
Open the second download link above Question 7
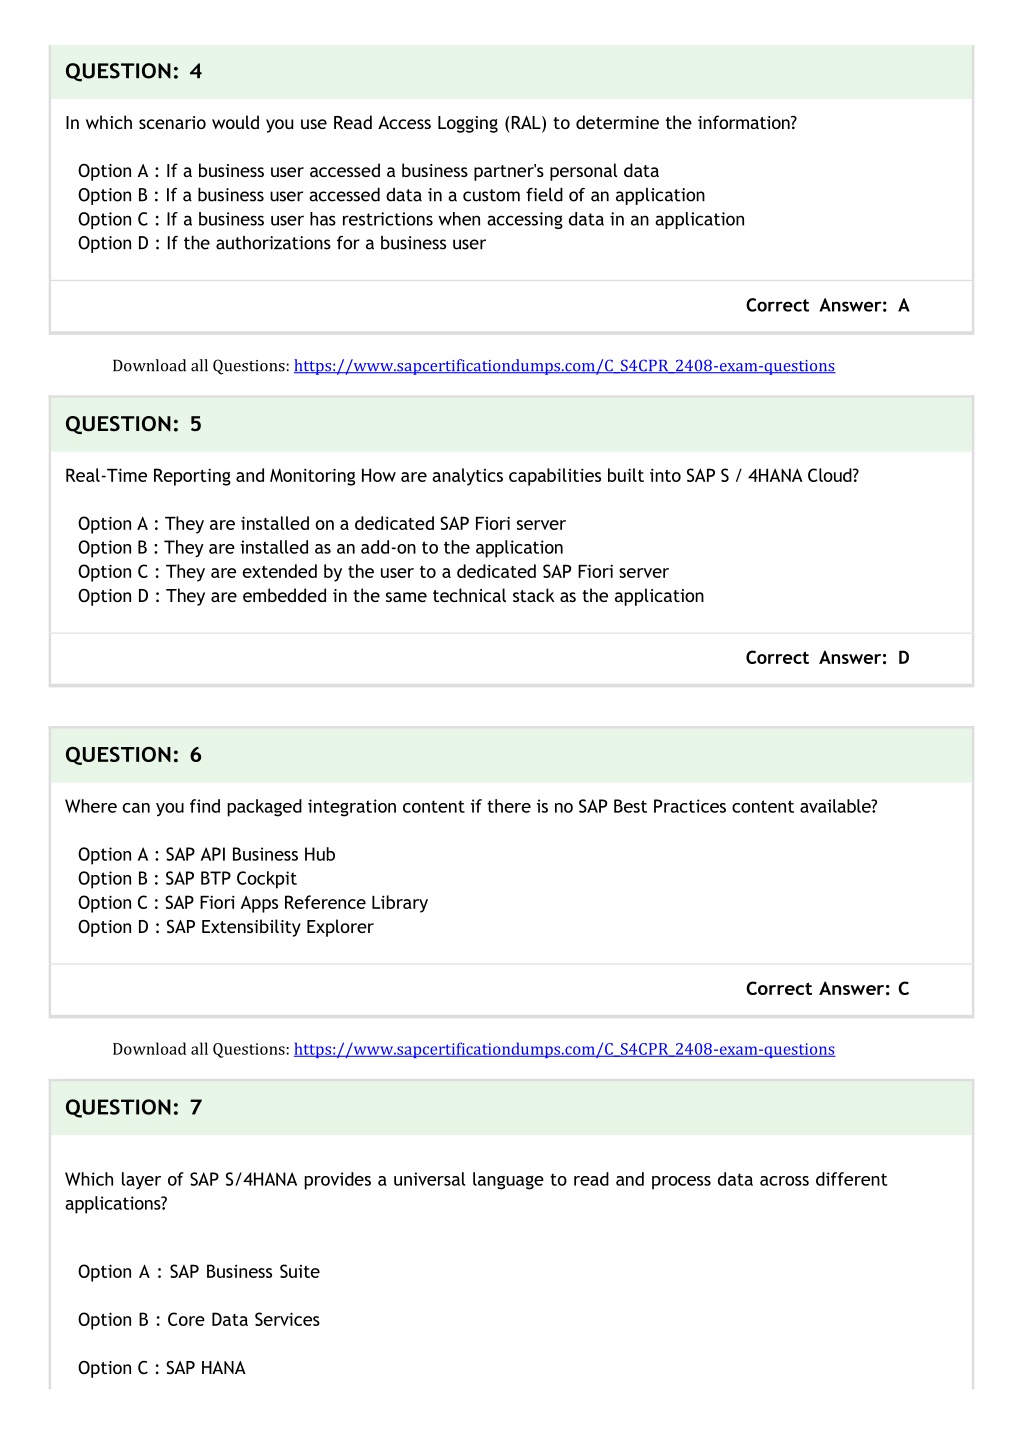(564, 1049)
